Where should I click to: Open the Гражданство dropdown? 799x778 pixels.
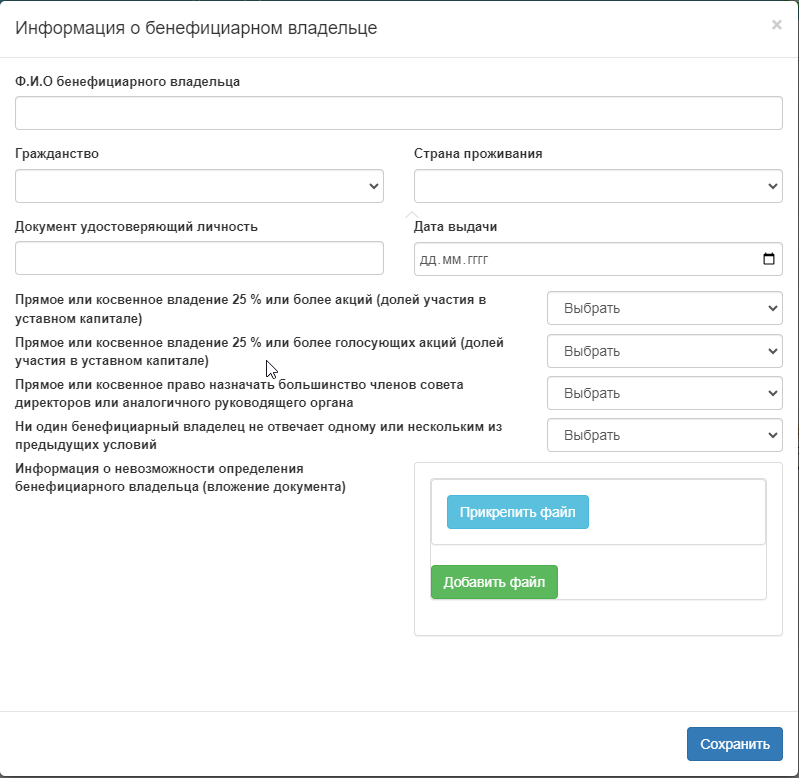199,186
